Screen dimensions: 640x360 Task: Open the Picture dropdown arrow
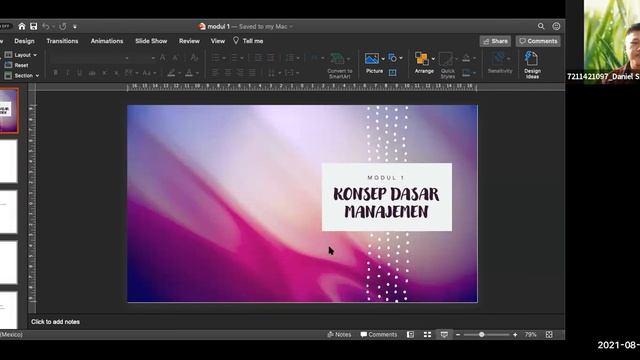383,59
